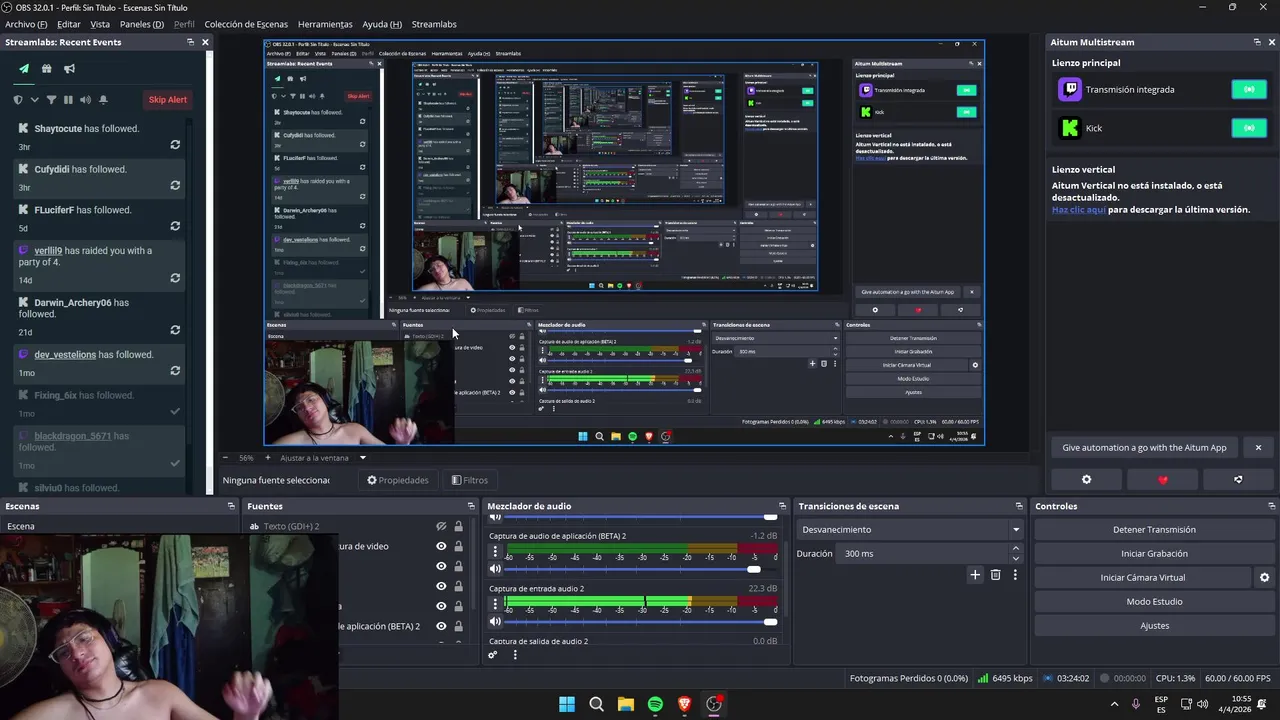Replay the Shaytocute follow alert
Viewport: 1280px width, 720px height.
(x=175, y=145)
